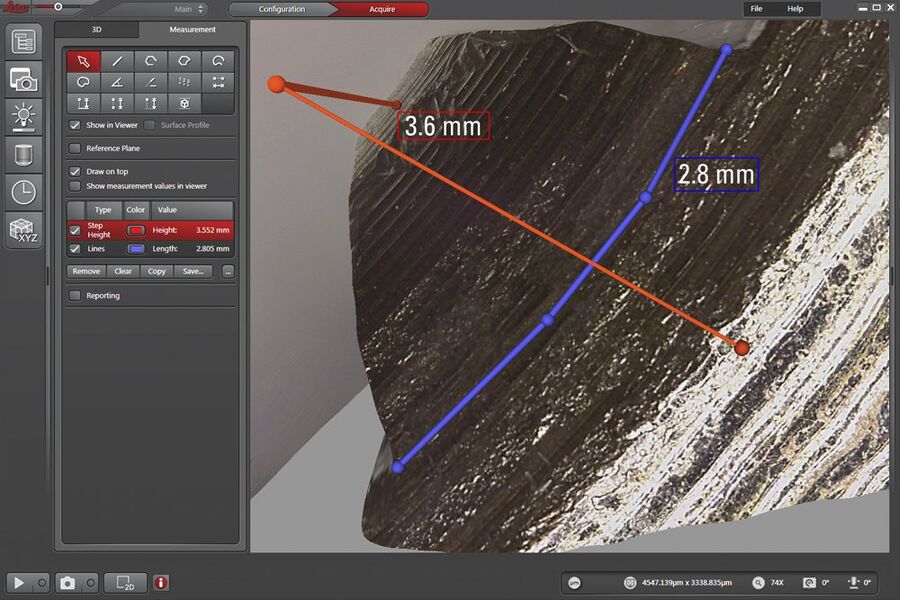The width and height of the screenshot is (900, 600).
Task: Click the clock time-lapse sidebar icon
Action: (x=24, y=191)
